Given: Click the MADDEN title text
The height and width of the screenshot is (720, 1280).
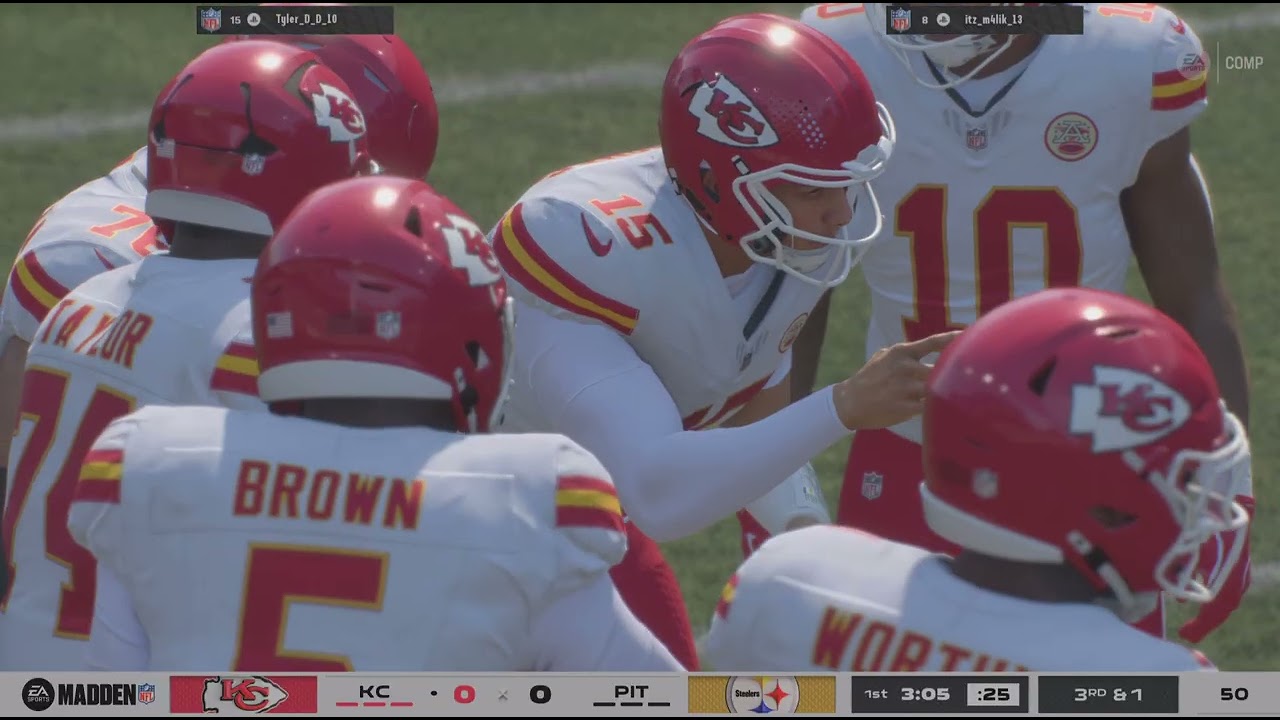Looking at the screenshot, I should (97, 694).
